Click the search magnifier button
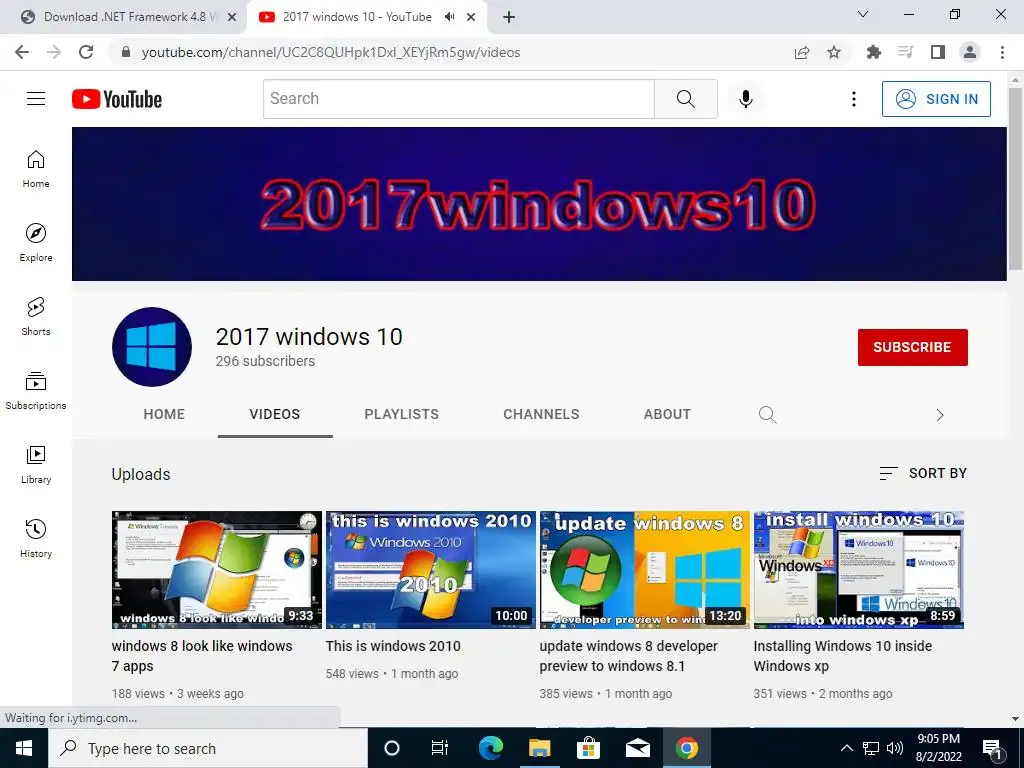This screenshot has height=768, width=1024. (x=686, y=99)
